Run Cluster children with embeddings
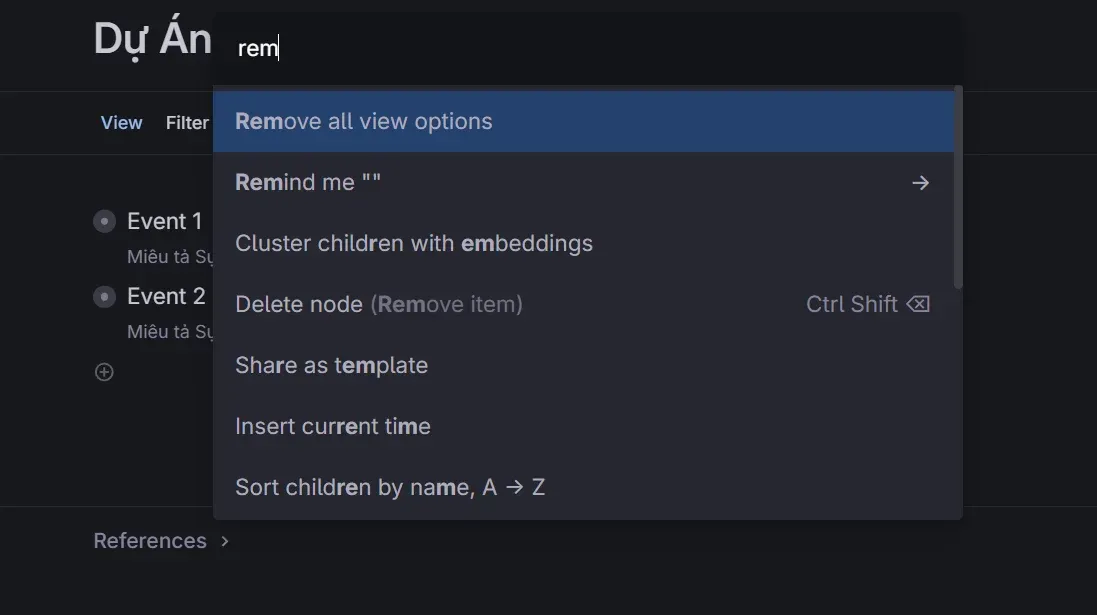The height and width of the screenshot is (615, 1097). (x=583, y=243)
